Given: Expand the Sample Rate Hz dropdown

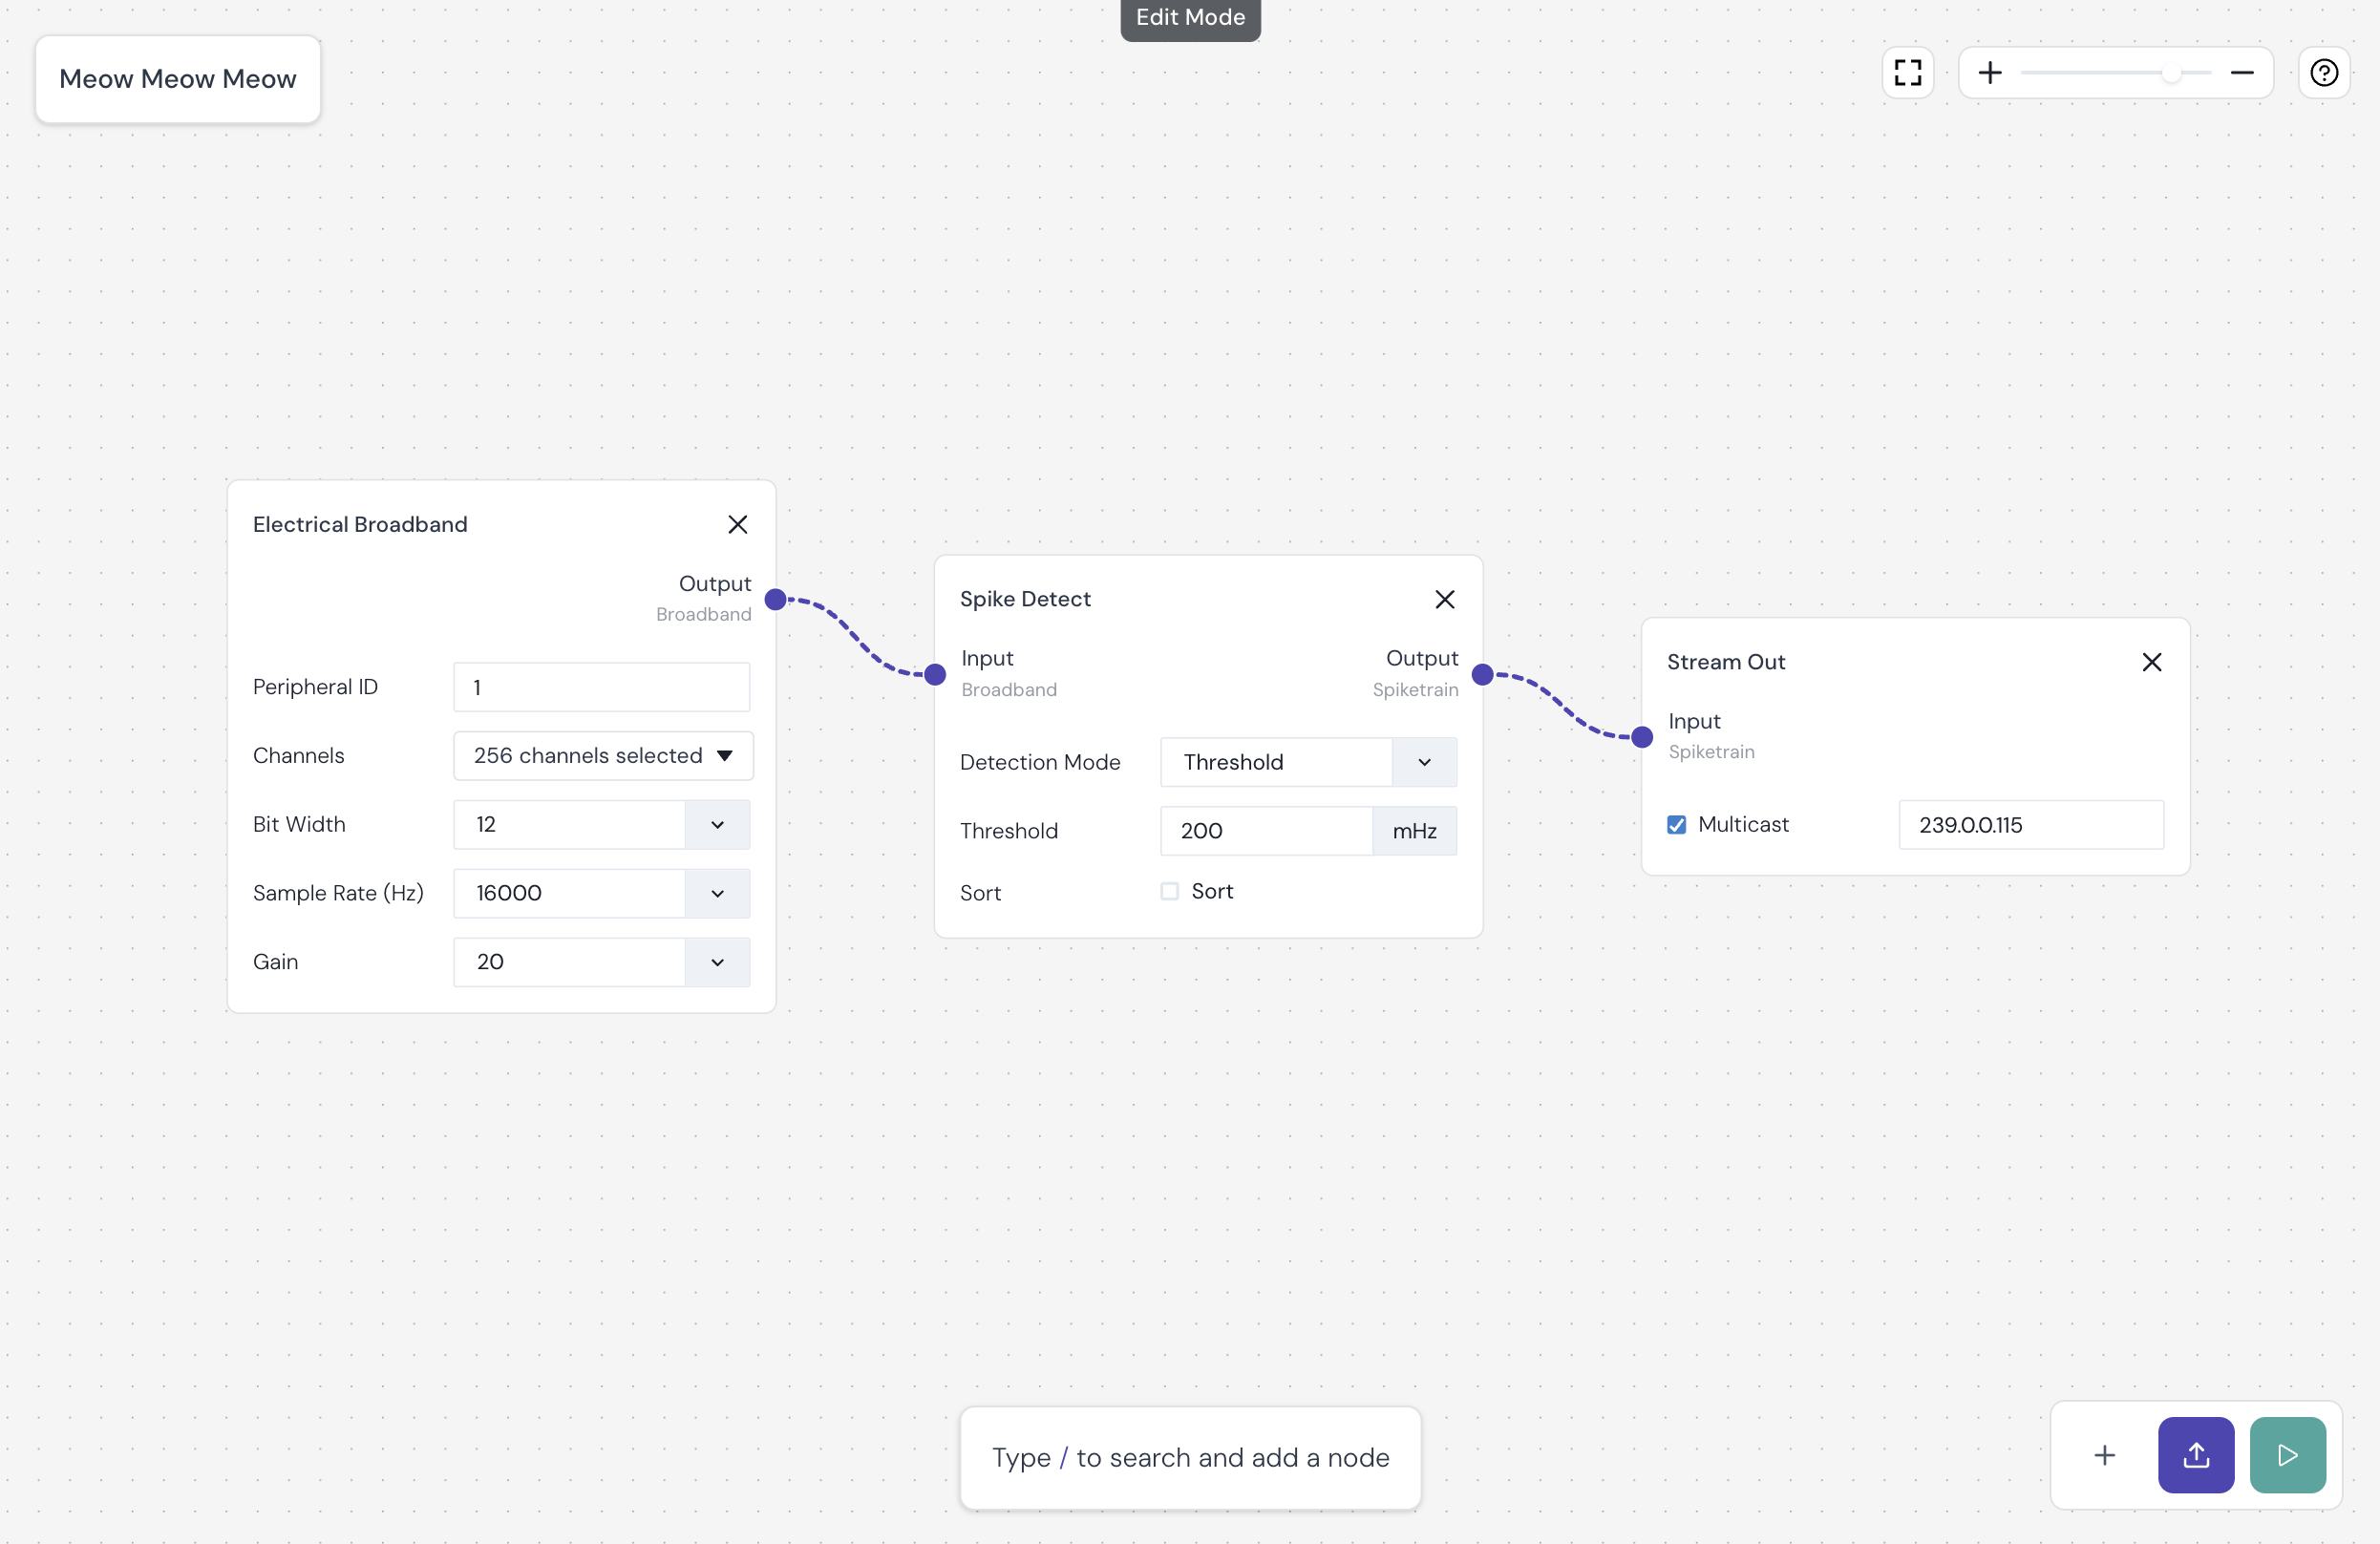Looking at the screenshot, I should [718, 892].
